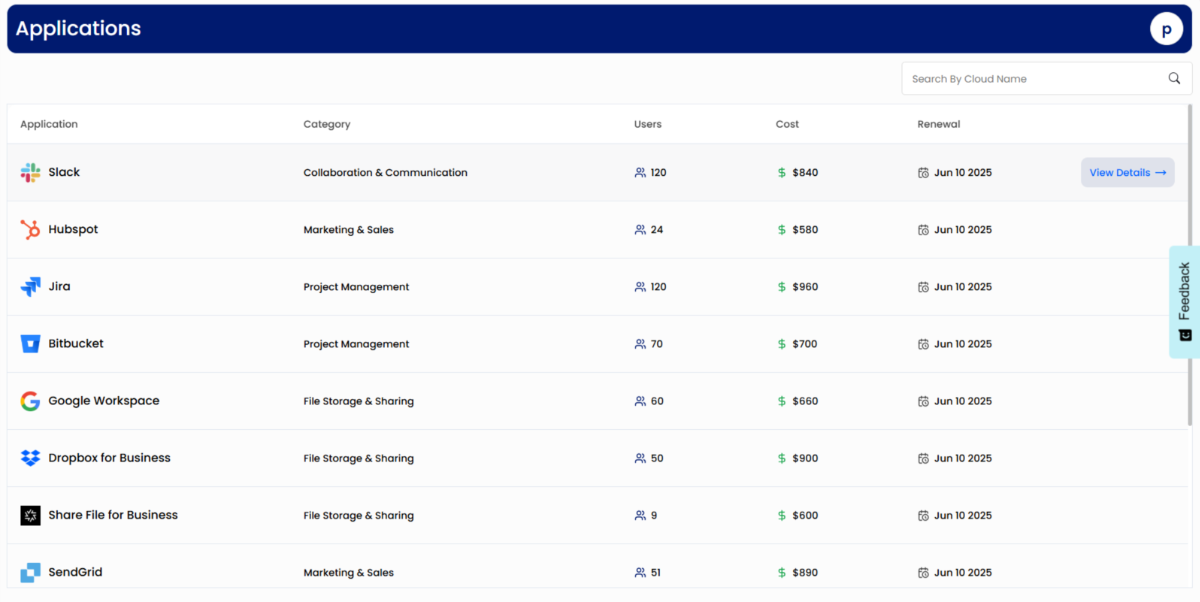1200x602 pixels.
Task: Click the $600 cost value
Action: (x=805, y=516)
